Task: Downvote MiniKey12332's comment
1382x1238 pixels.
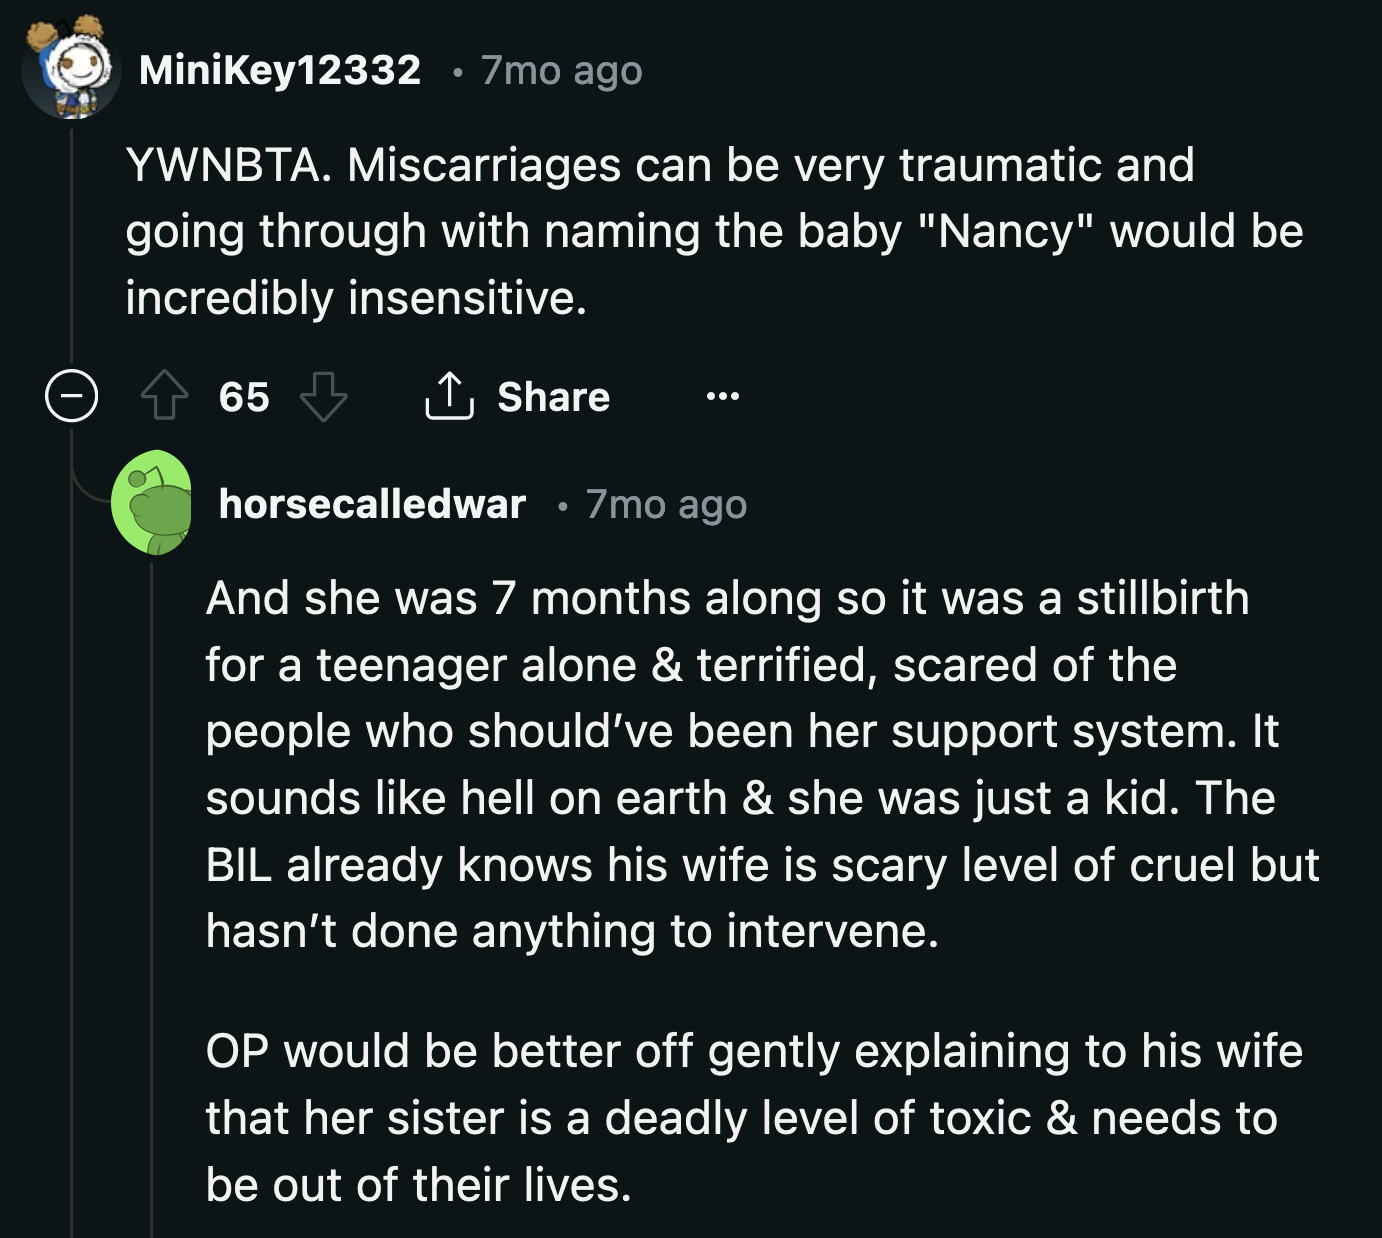Action: [323, 396]
